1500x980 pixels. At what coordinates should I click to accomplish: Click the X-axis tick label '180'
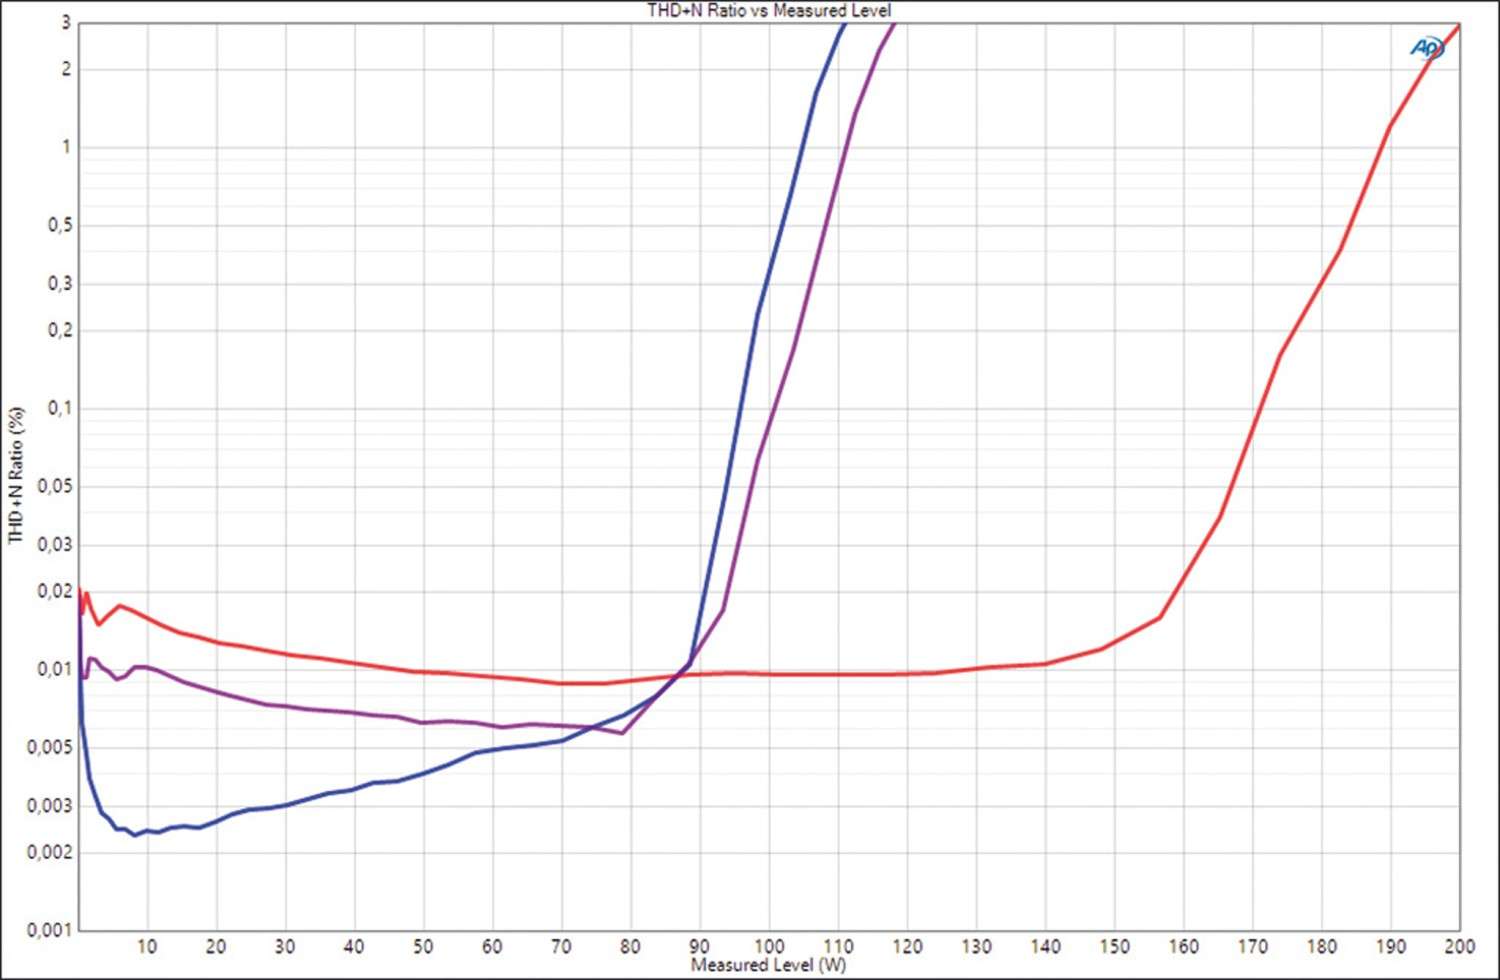point(1321,946)
